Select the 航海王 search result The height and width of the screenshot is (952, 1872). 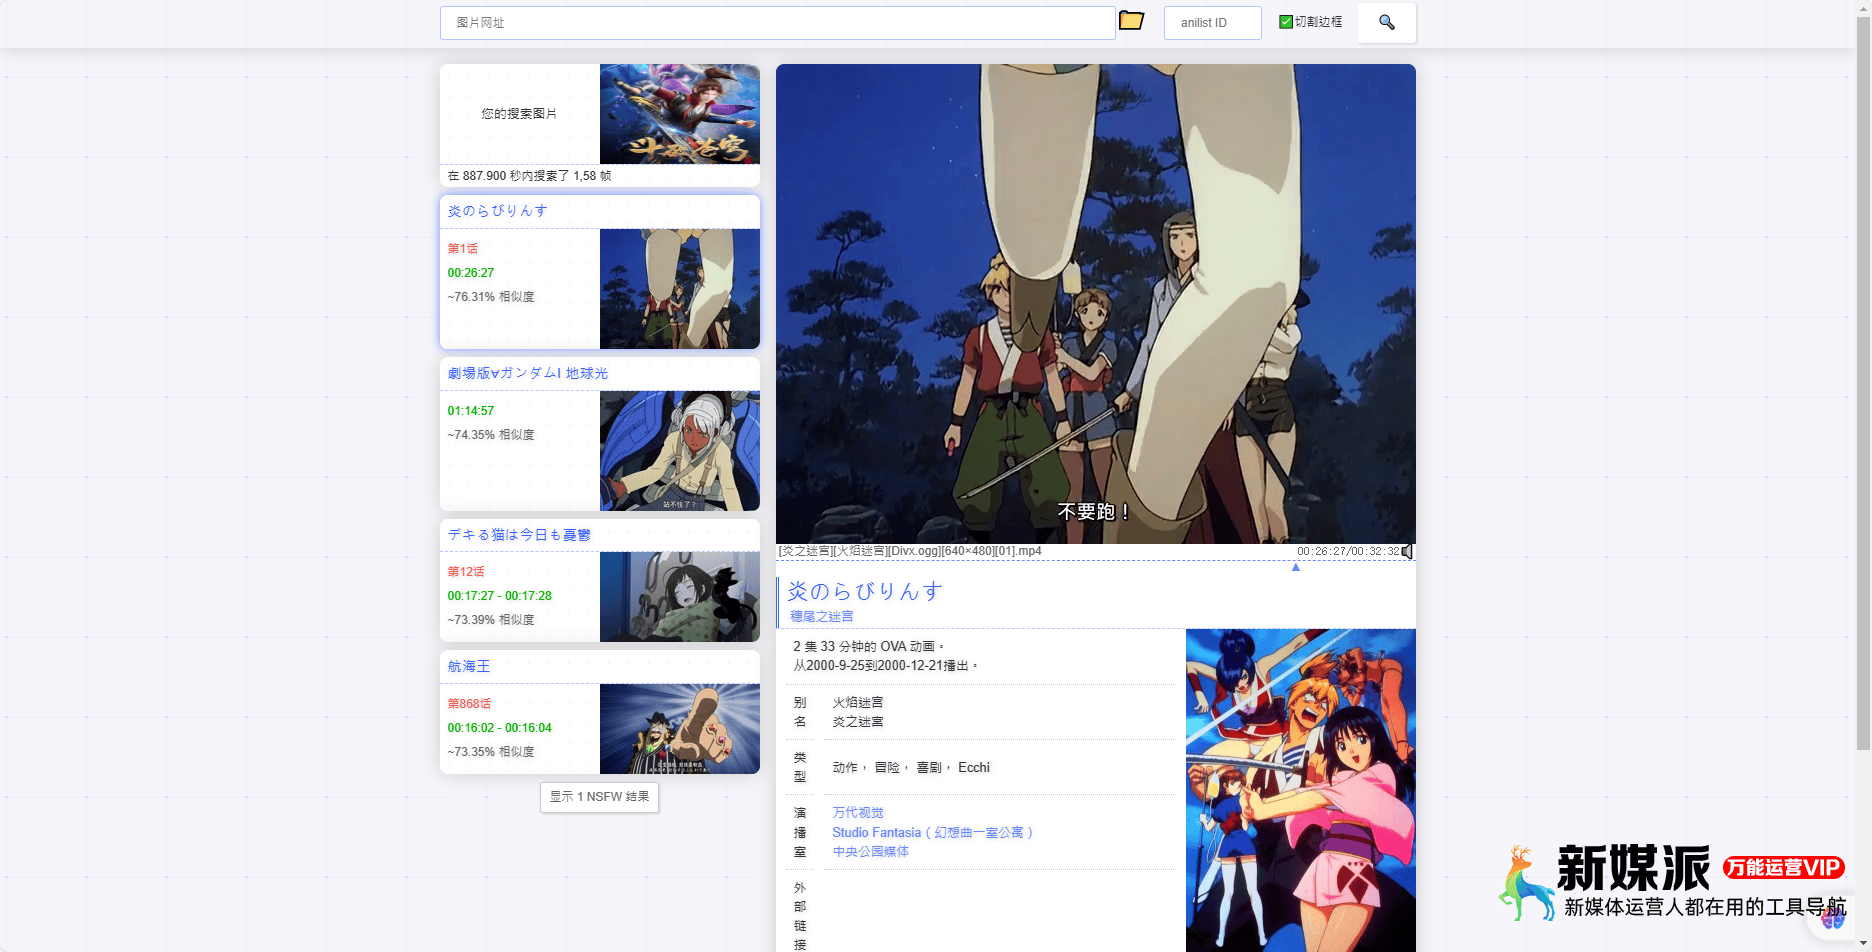(x=469, y=666)
